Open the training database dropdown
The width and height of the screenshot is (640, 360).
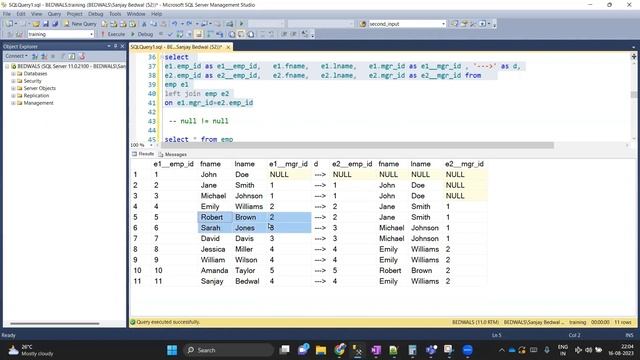click(61, 34)
